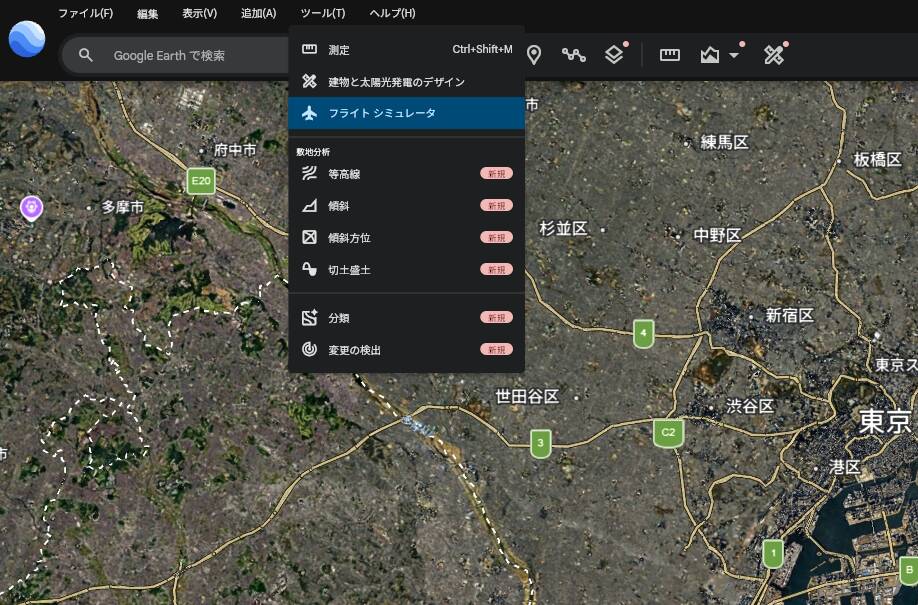The image size is (918, 605).
Task: Click the Google Earth logo icon
Action: [x=27, y=39]
